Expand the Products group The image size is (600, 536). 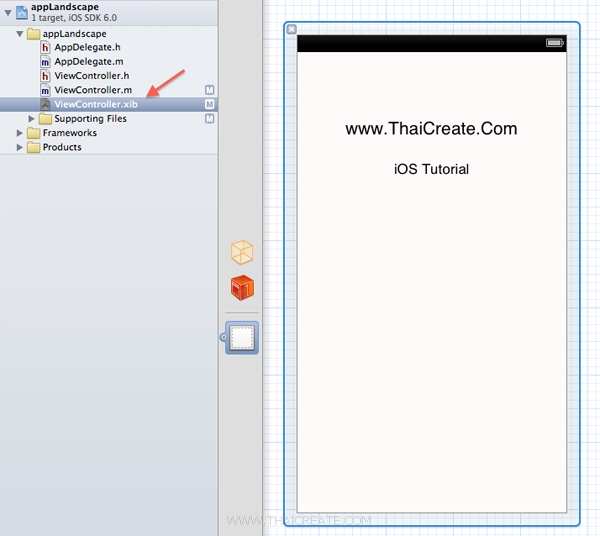click(20, 147)
